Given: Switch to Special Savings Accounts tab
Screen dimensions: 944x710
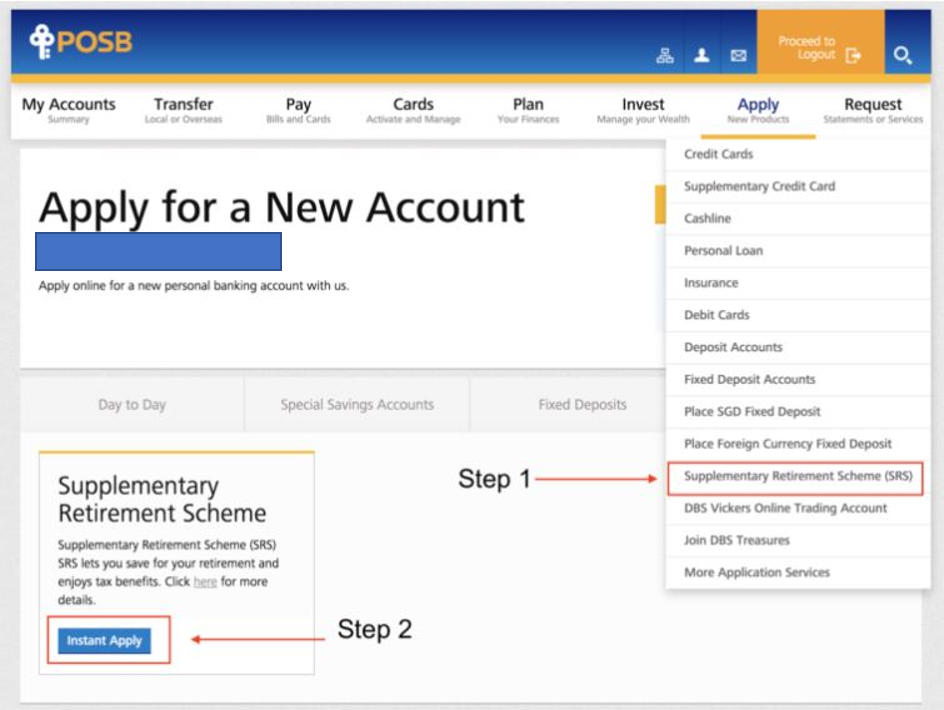Looking at the screenshot, I should pos(357,405).
